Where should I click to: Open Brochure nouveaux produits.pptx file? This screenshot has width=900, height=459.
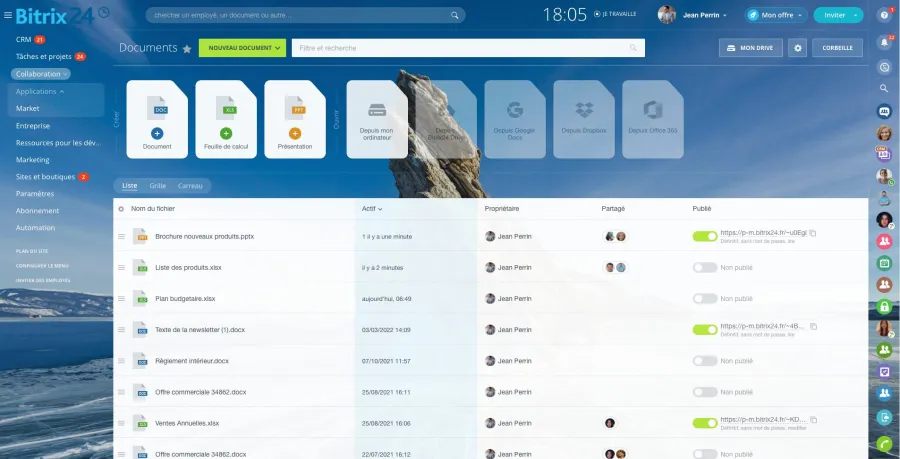(204, 236)
